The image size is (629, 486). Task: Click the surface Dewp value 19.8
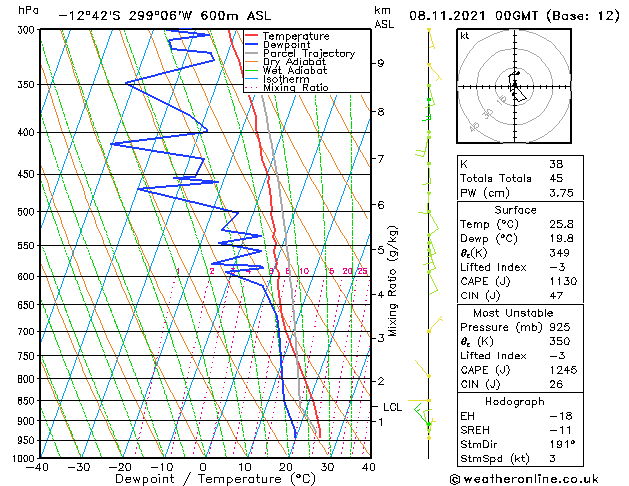click(x=561, y=239)
